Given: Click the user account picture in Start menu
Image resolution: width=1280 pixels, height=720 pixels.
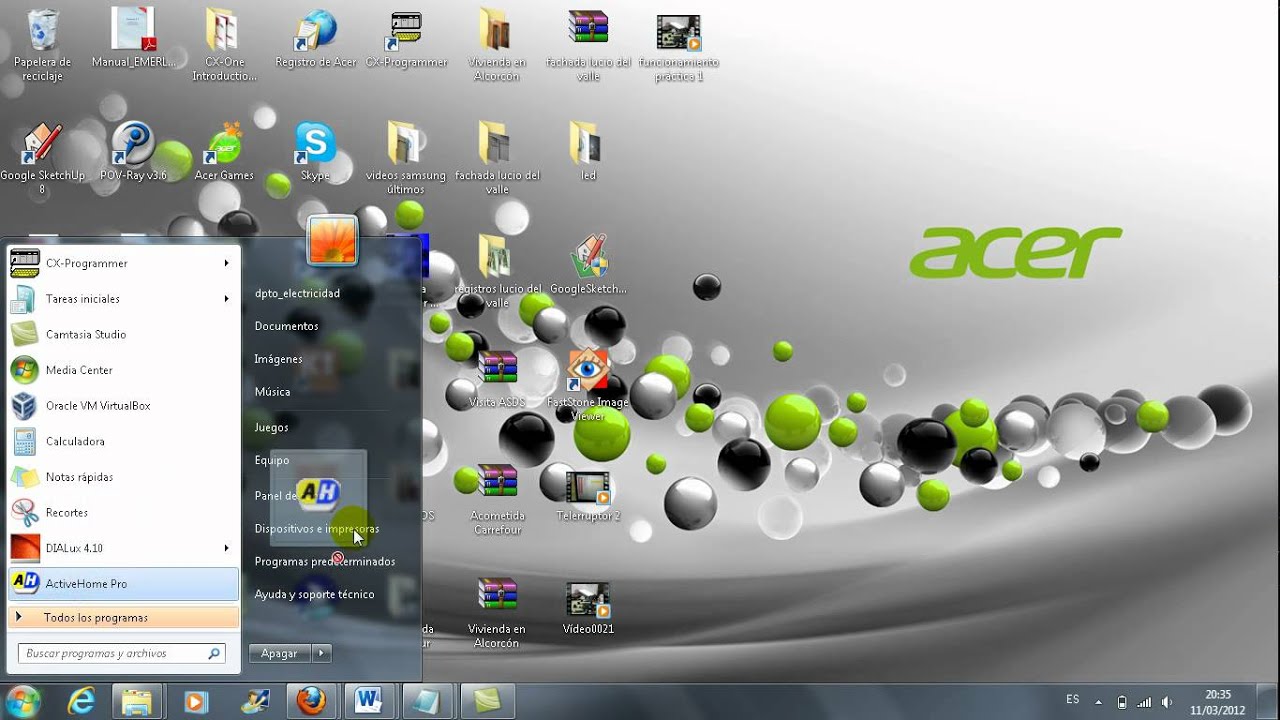Looking at the screenshot, I should click(333, 240).
